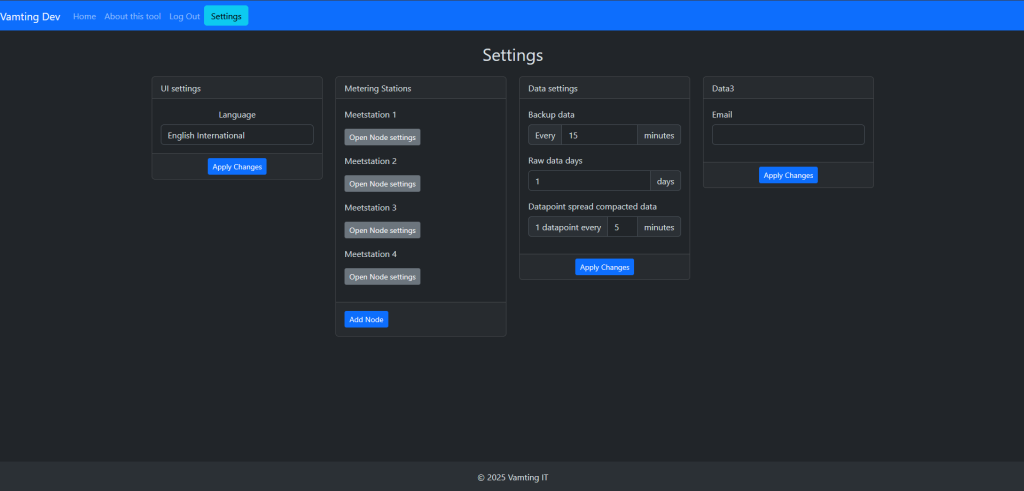Focus the Backup data minutes field

pos(599,135)
